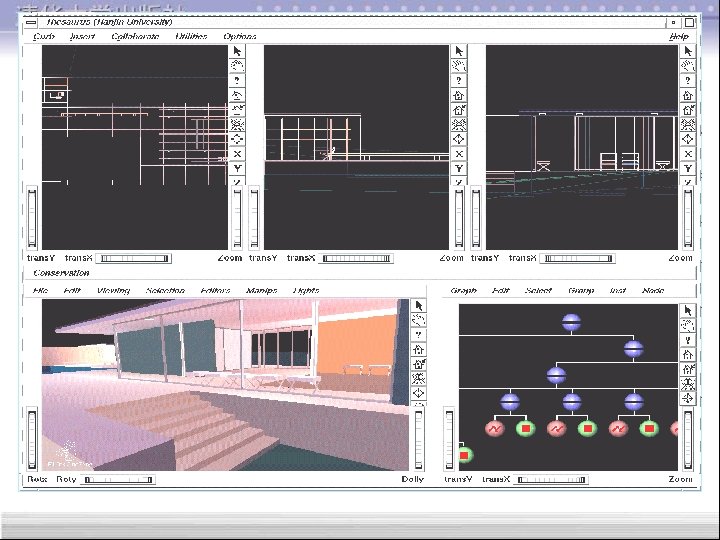
Task: Click the view-all icon in top-left viewer
Action: (x=237, y=124)
